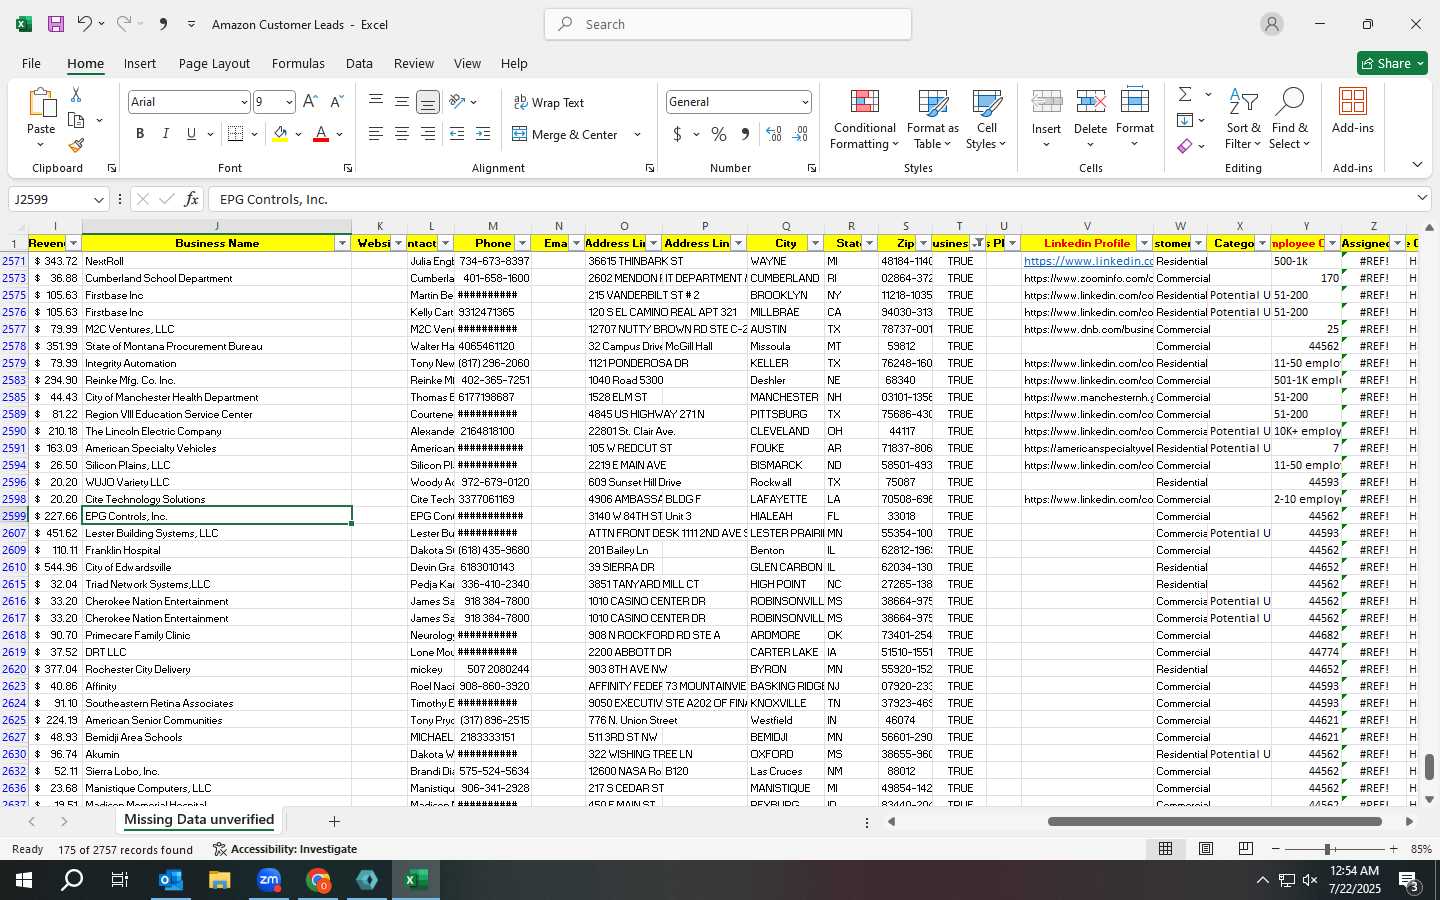Switch to the Insert tab

[x=140, y=63]
